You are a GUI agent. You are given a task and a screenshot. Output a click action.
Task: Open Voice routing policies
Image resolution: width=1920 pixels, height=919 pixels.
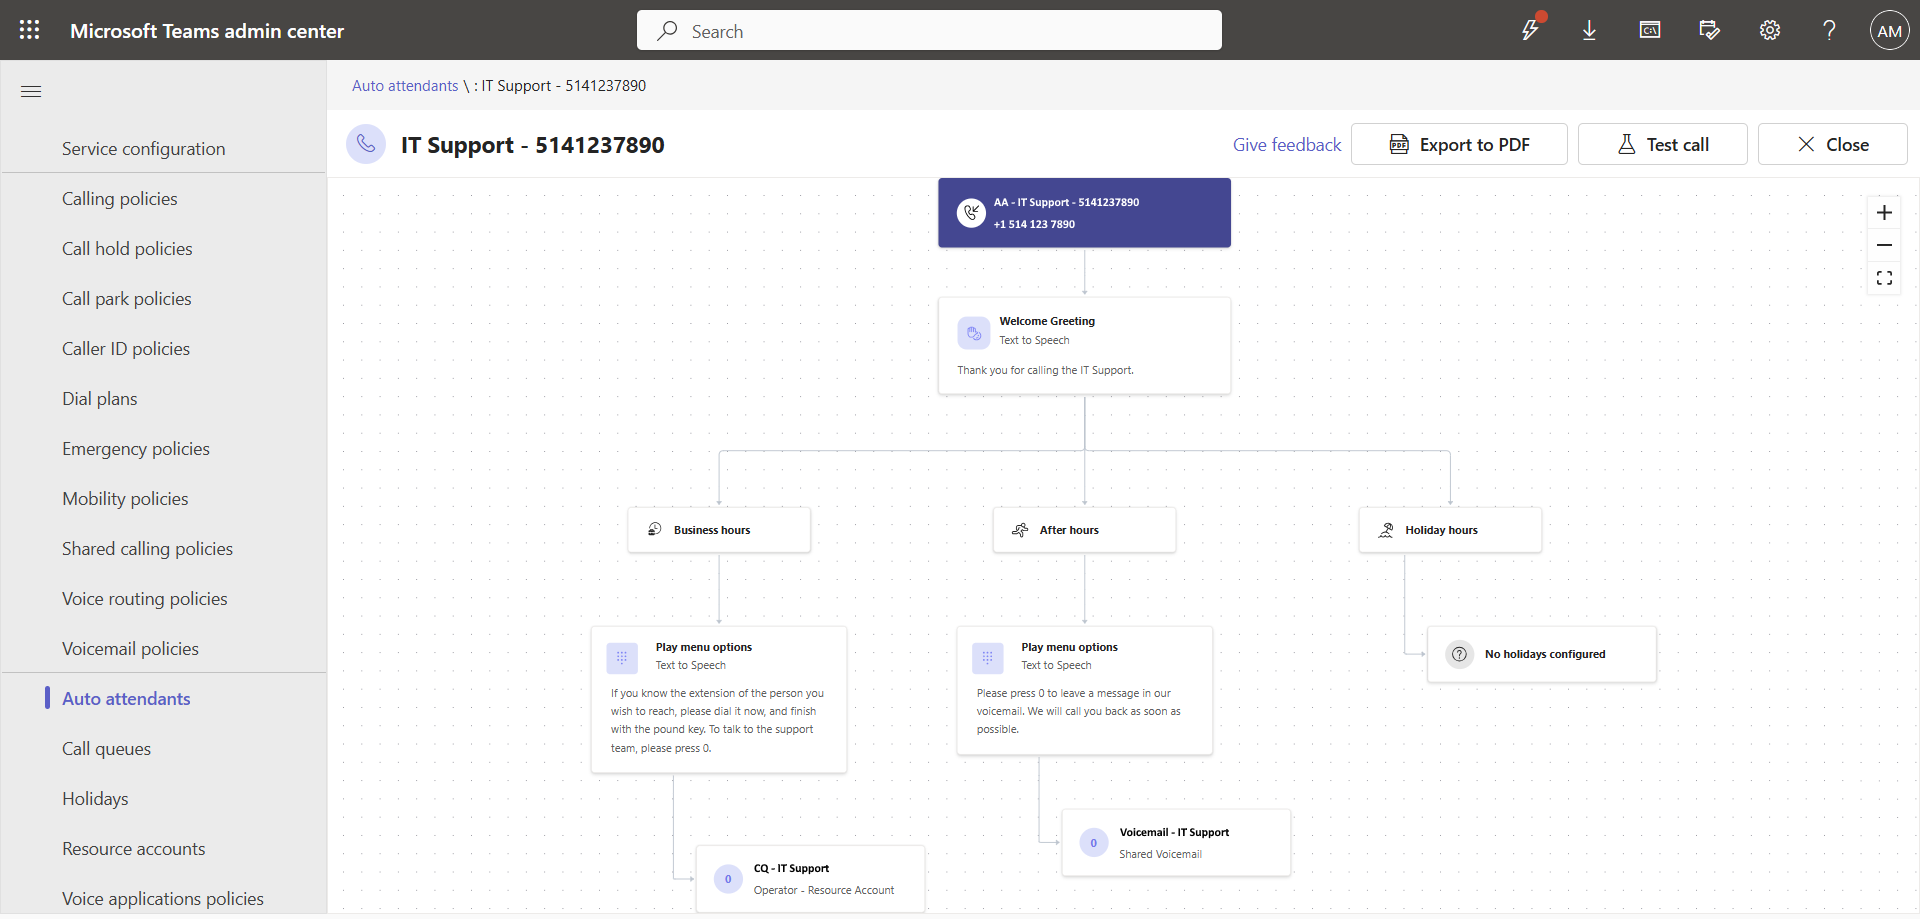pos(145,598)
